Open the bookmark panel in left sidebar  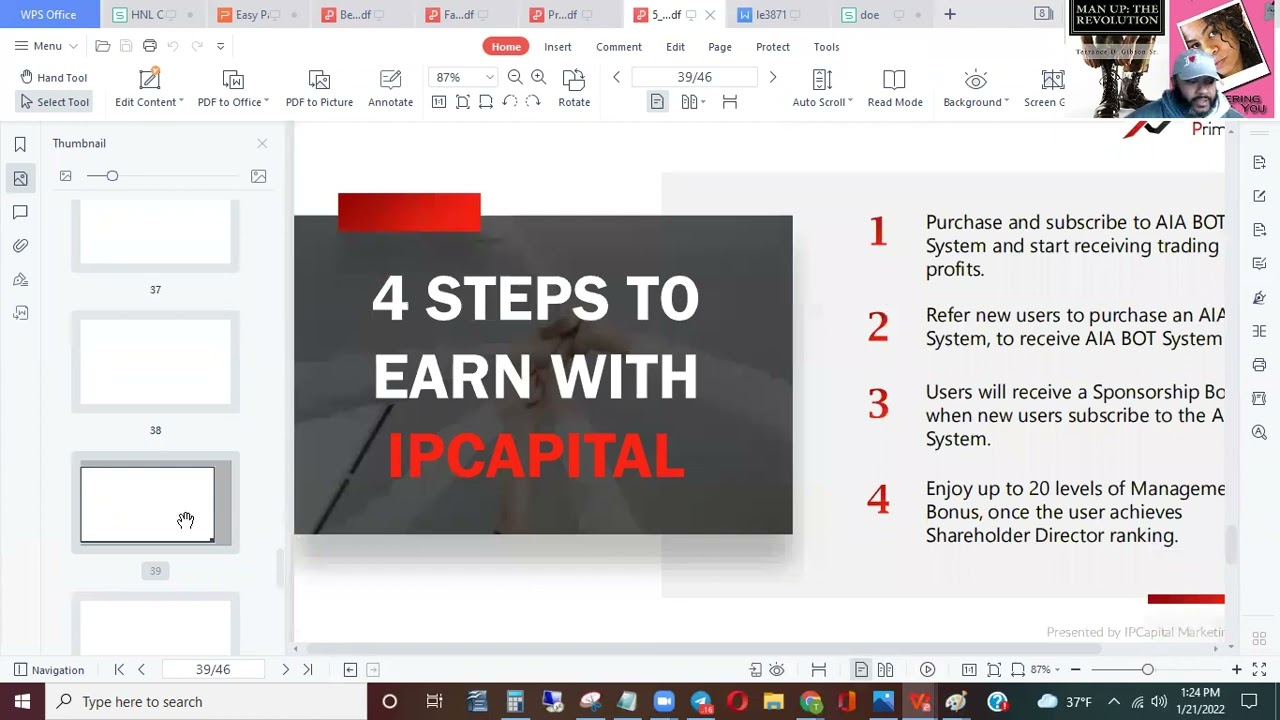(20, 144)
